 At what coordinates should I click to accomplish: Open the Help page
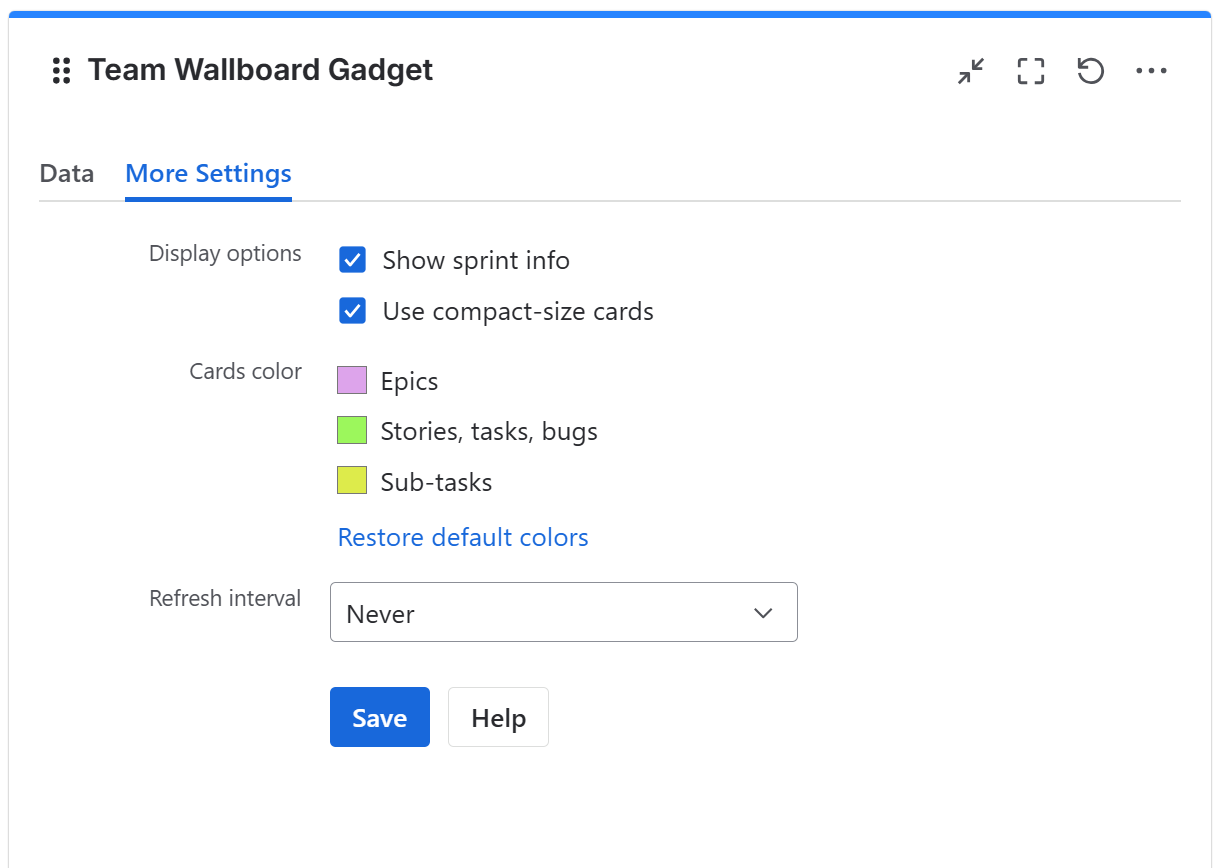point(497,717)
